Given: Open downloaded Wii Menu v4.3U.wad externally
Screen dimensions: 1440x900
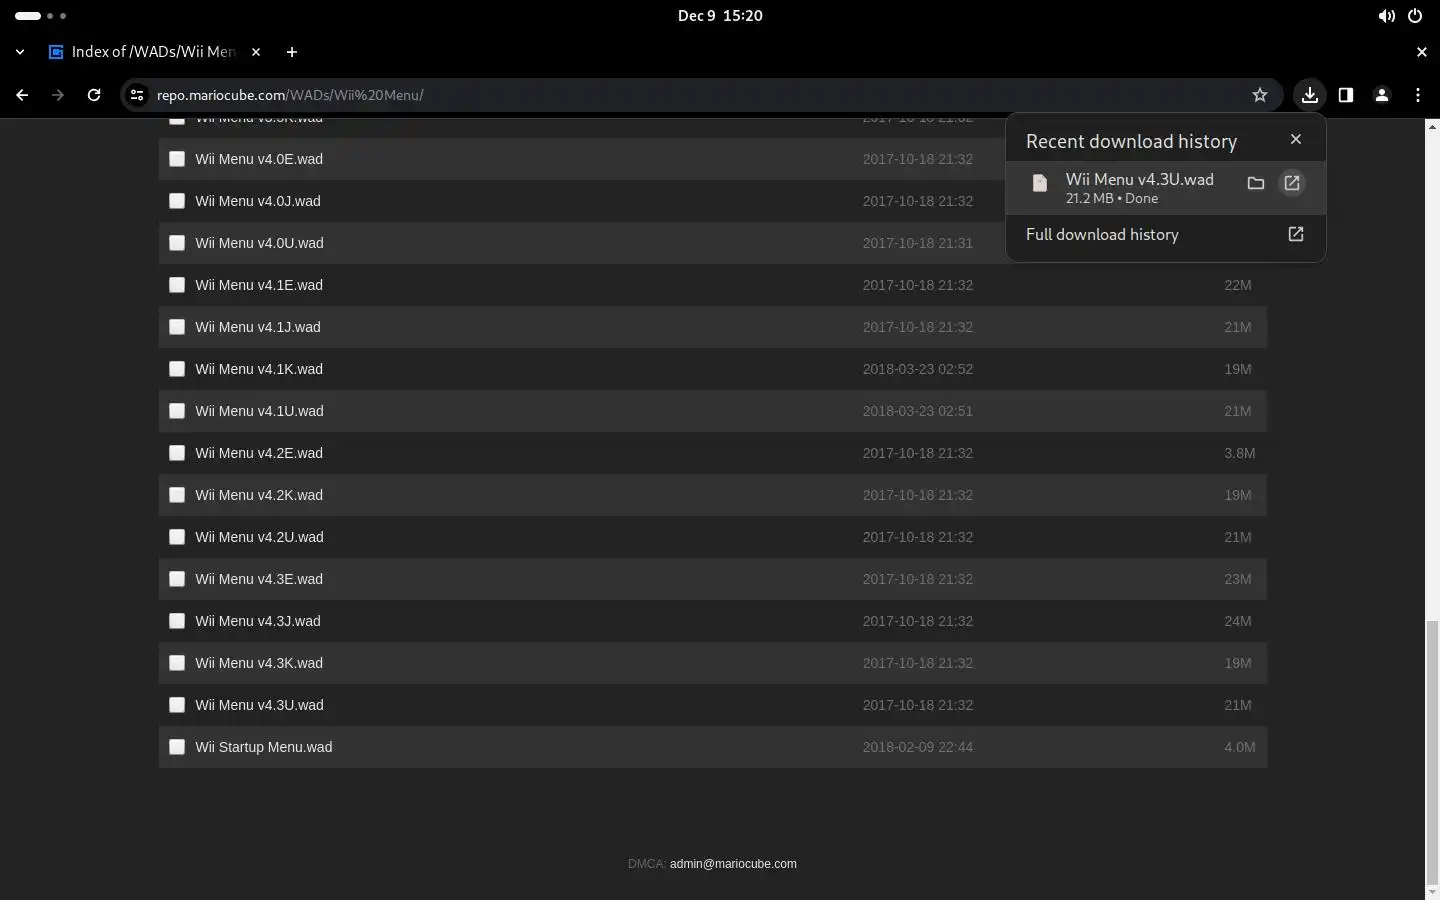Looking at the screenshot, I should click(1292, 183).
